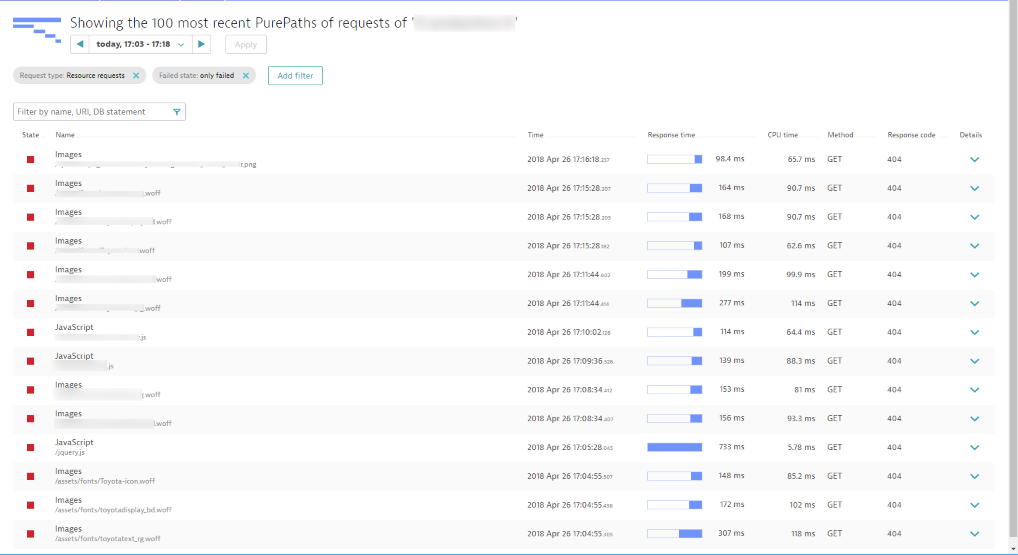
Task: Go to next time frame arrow
Action: [x=201, y=44]
